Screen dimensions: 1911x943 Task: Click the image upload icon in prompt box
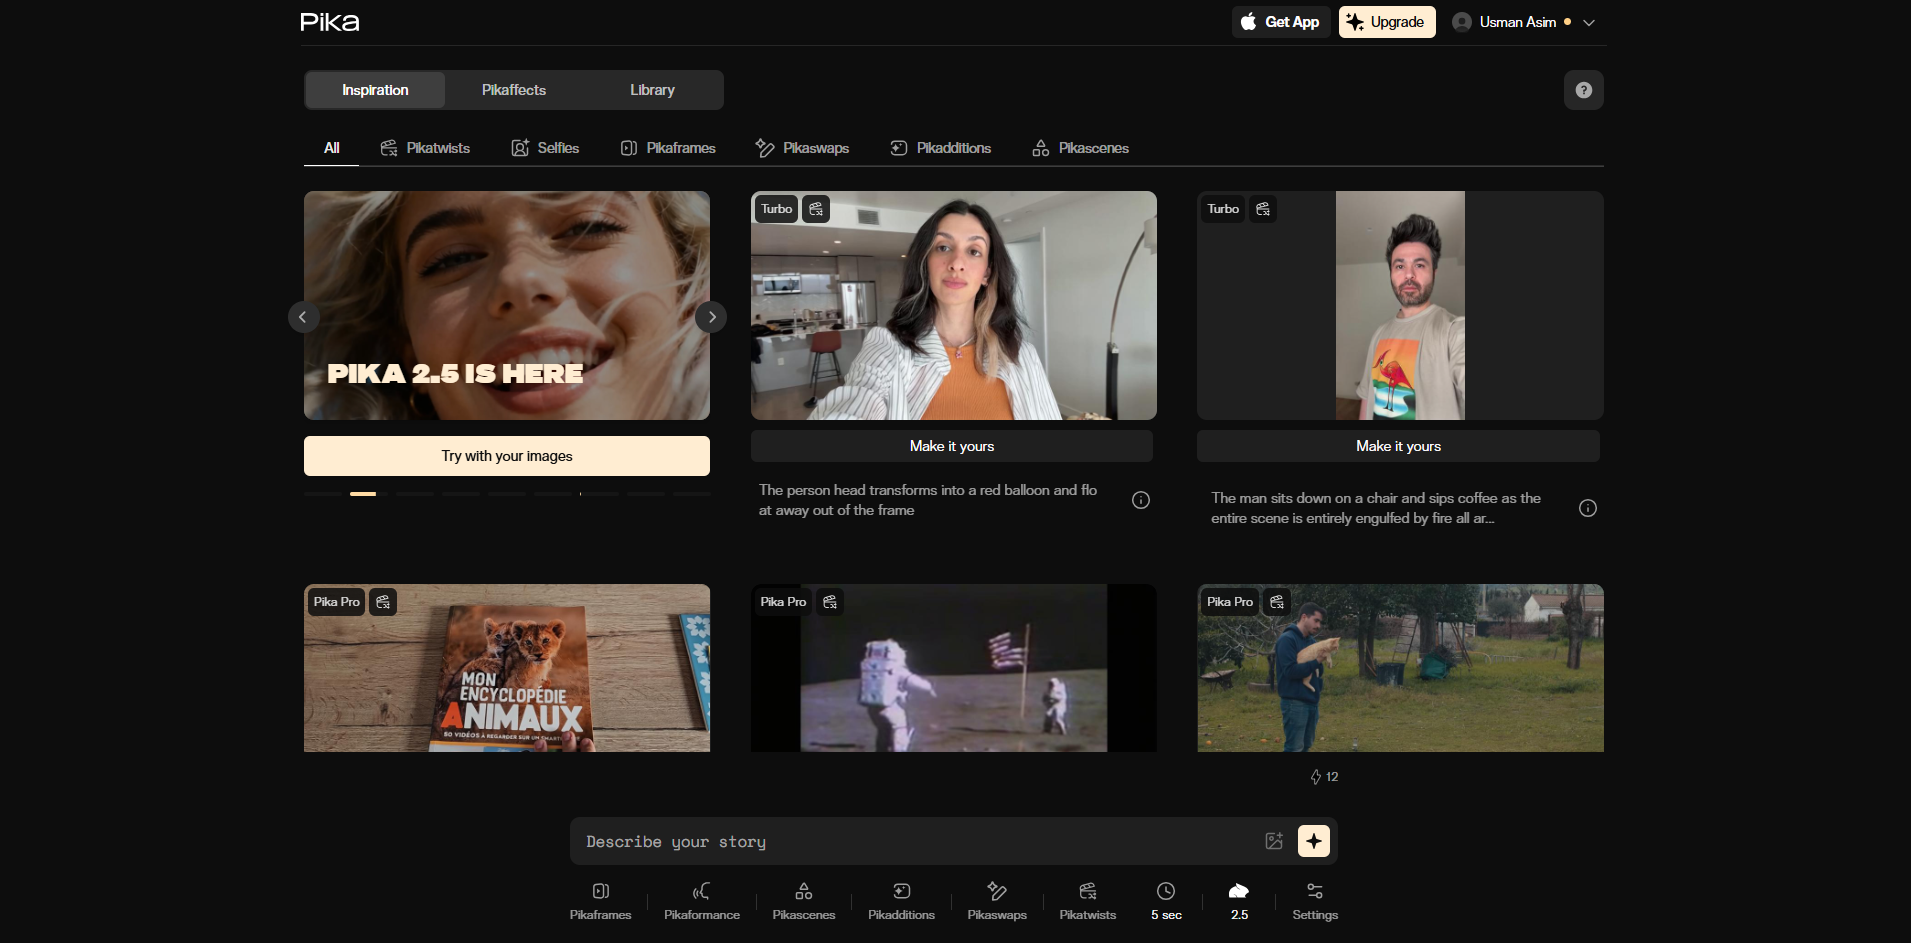(1274, 841)
